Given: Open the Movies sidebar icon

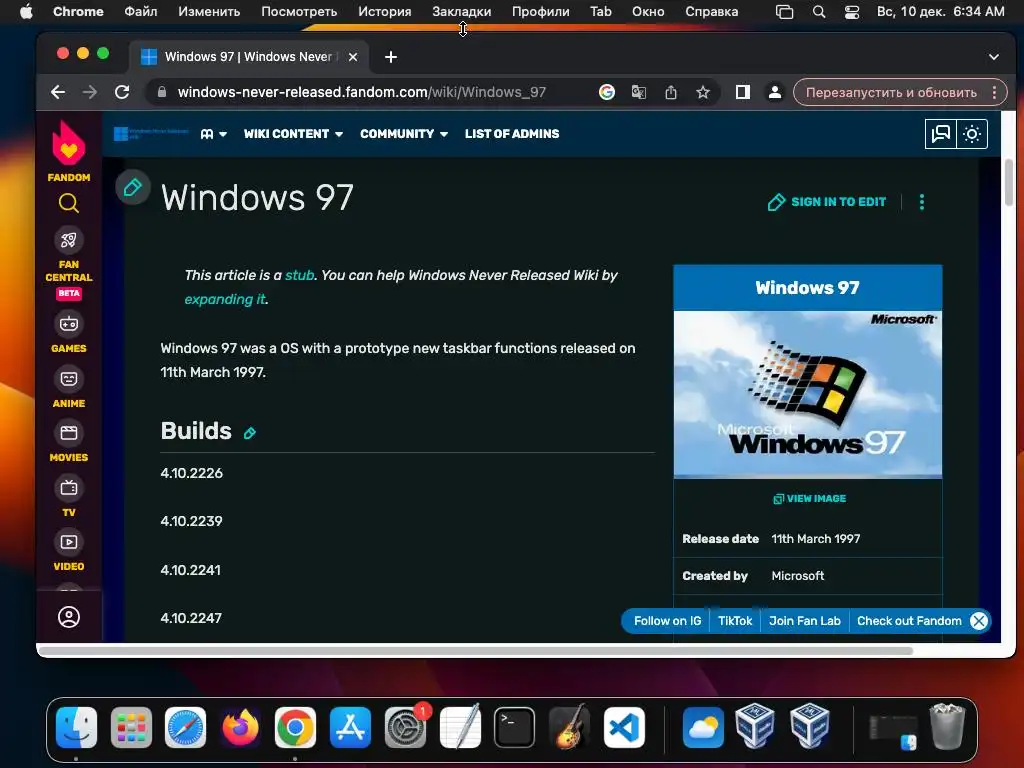Looking at the screenshot, I should coord(69,433).
